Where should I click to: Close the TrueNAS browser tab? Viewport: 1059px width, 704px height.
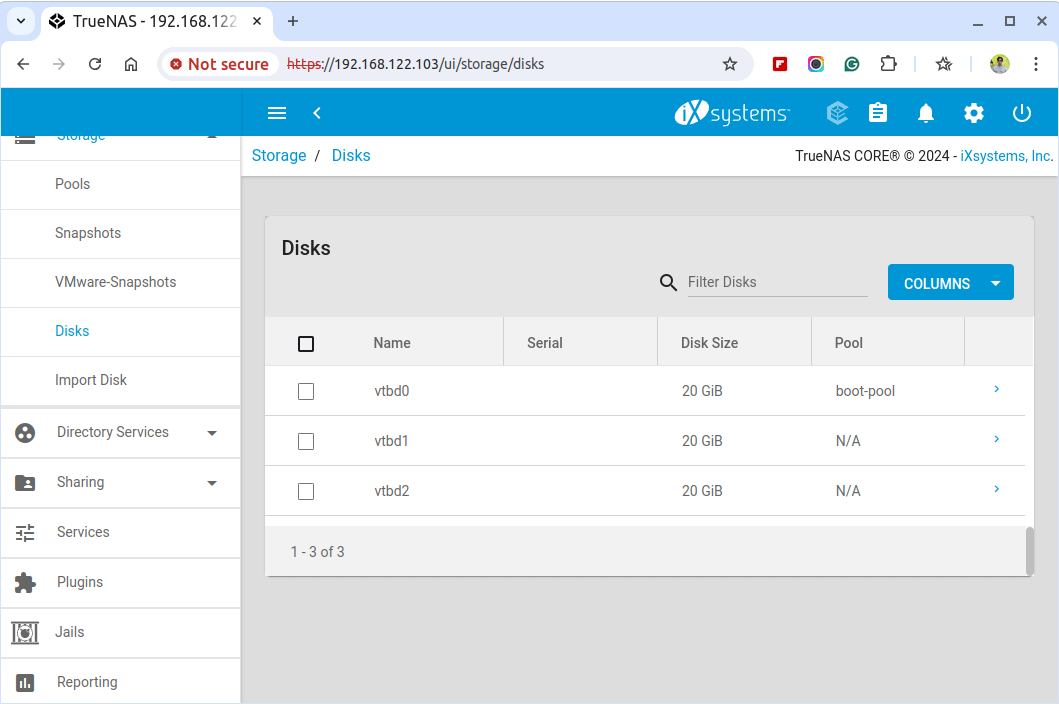coord(257,21)
